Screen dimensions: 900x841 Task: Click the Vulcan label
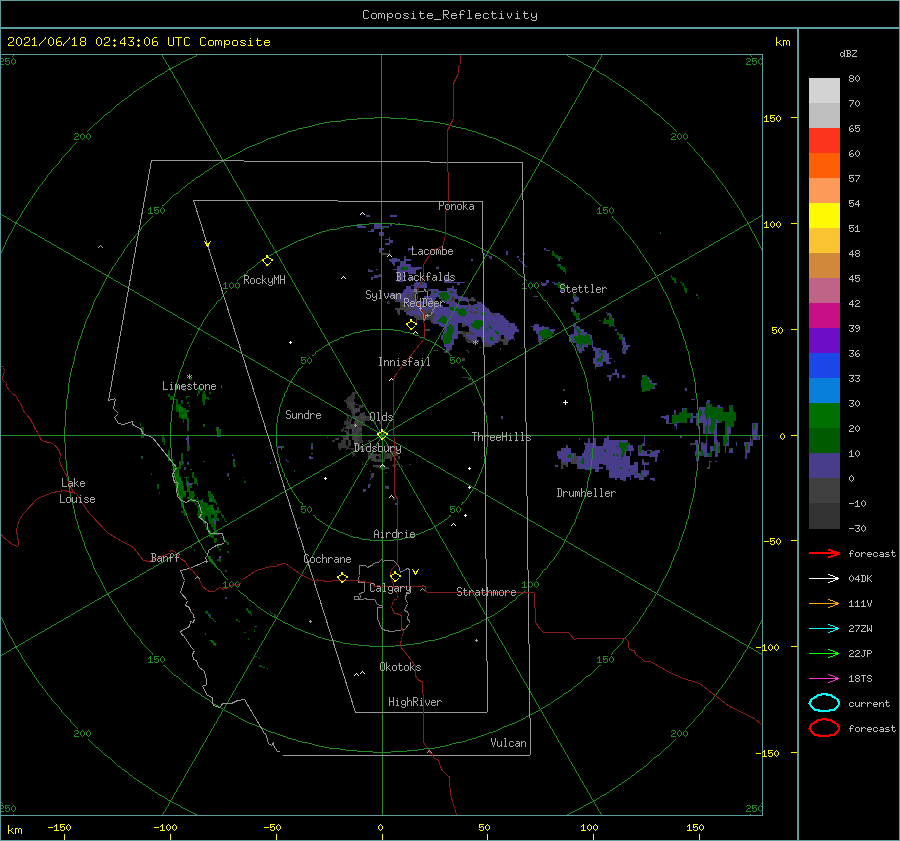click(508, 743)
